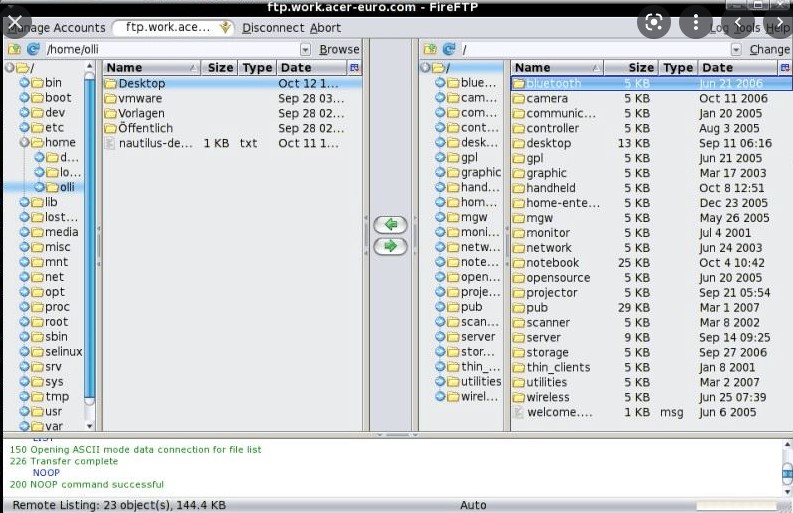Select the opensource folder row
This screenshot has height=513, width=793.
651,278
